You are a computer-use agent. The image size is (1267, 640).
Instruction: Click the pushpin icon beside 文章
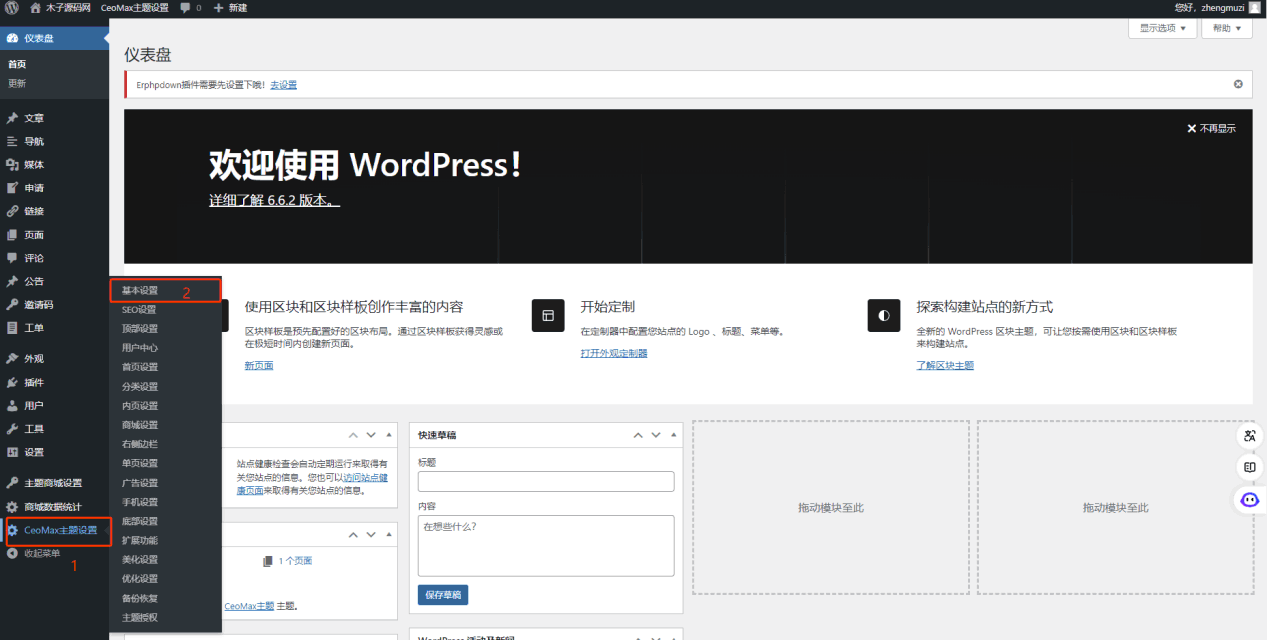tap(12, 118)
